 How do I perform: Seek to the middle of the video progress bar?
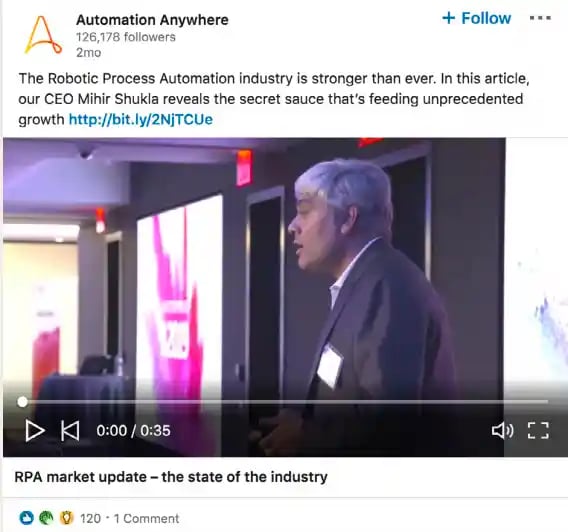tap(285, 402)
